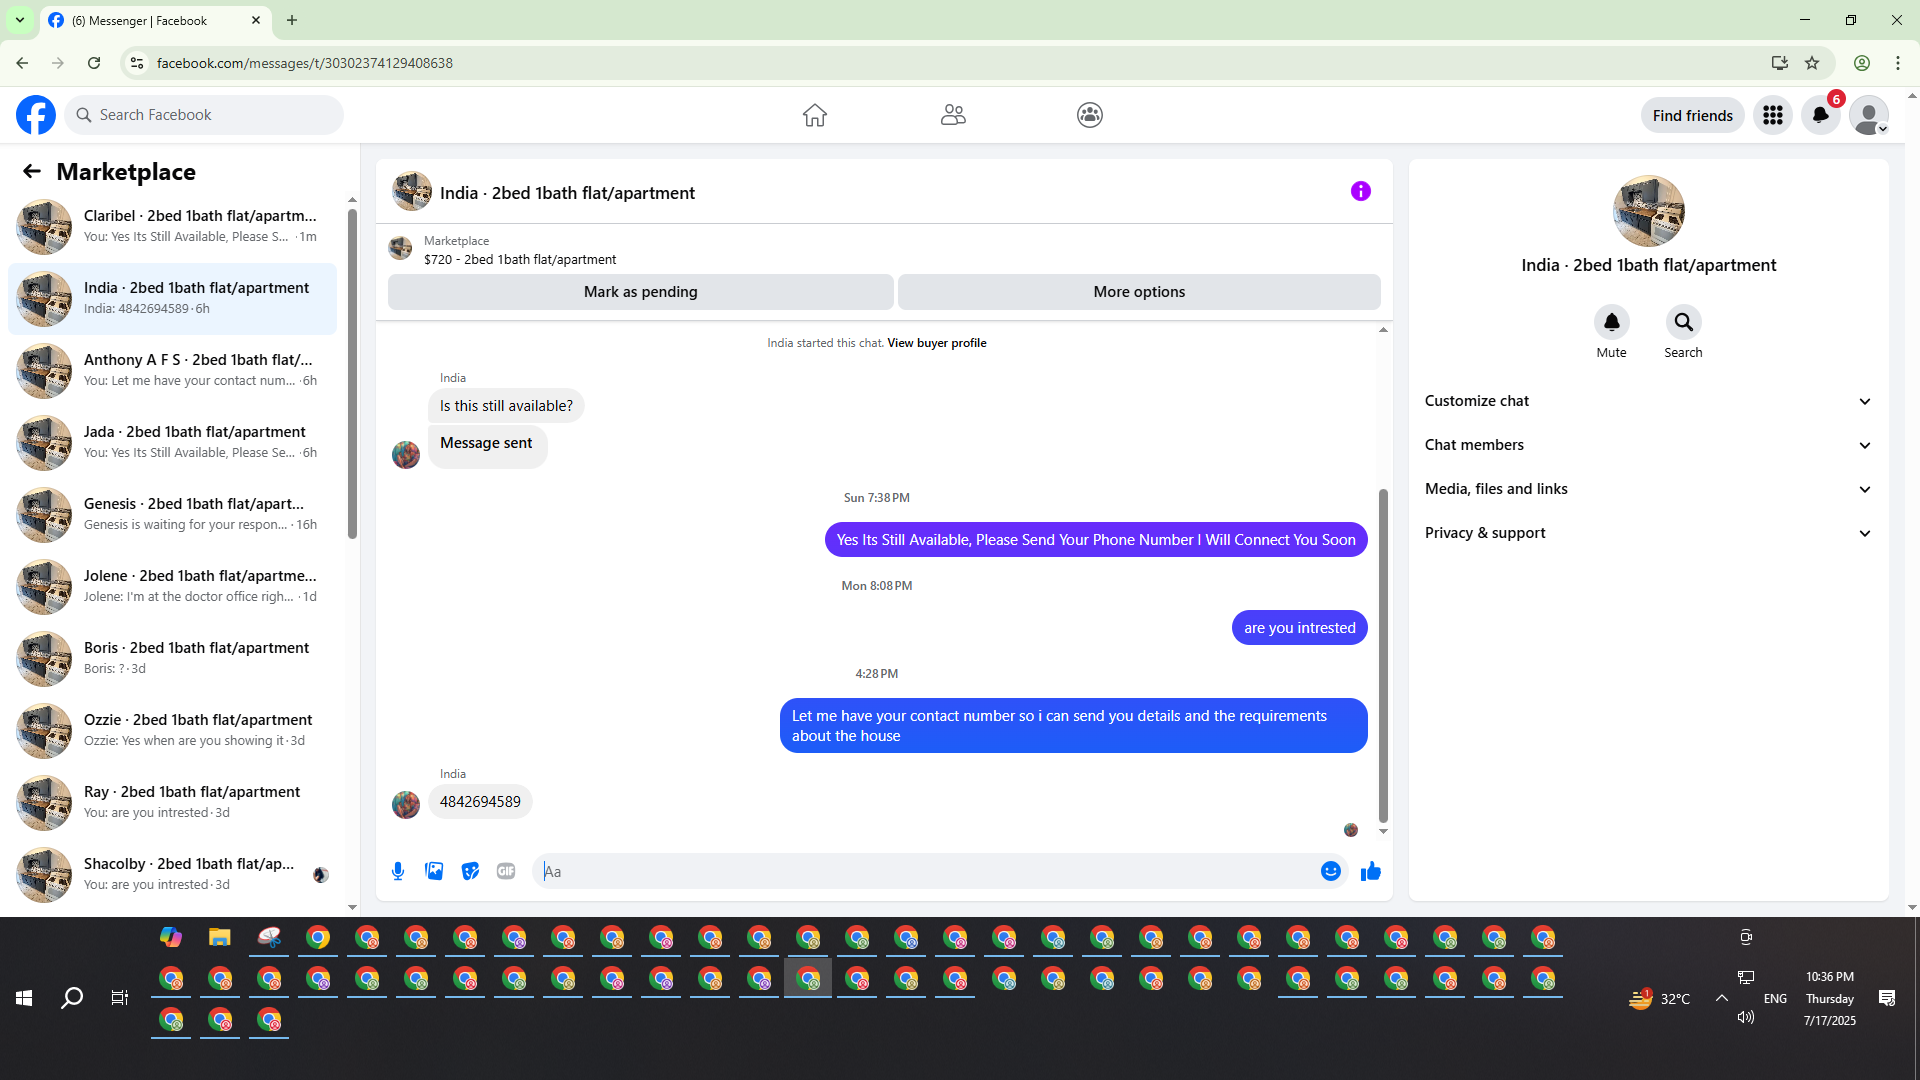The width and height of the screenshot is (1920, 1080).
Task: Open the $720 2bed 1bath listing link
Action: [520, 259]
